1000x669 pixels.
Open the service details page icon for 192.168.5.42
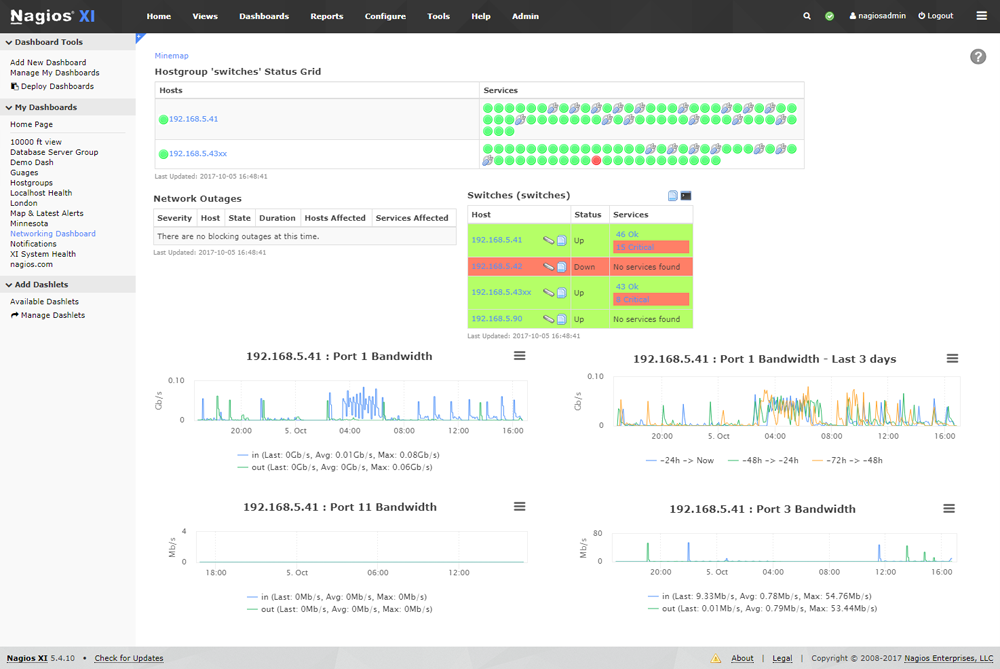point(562,267)
